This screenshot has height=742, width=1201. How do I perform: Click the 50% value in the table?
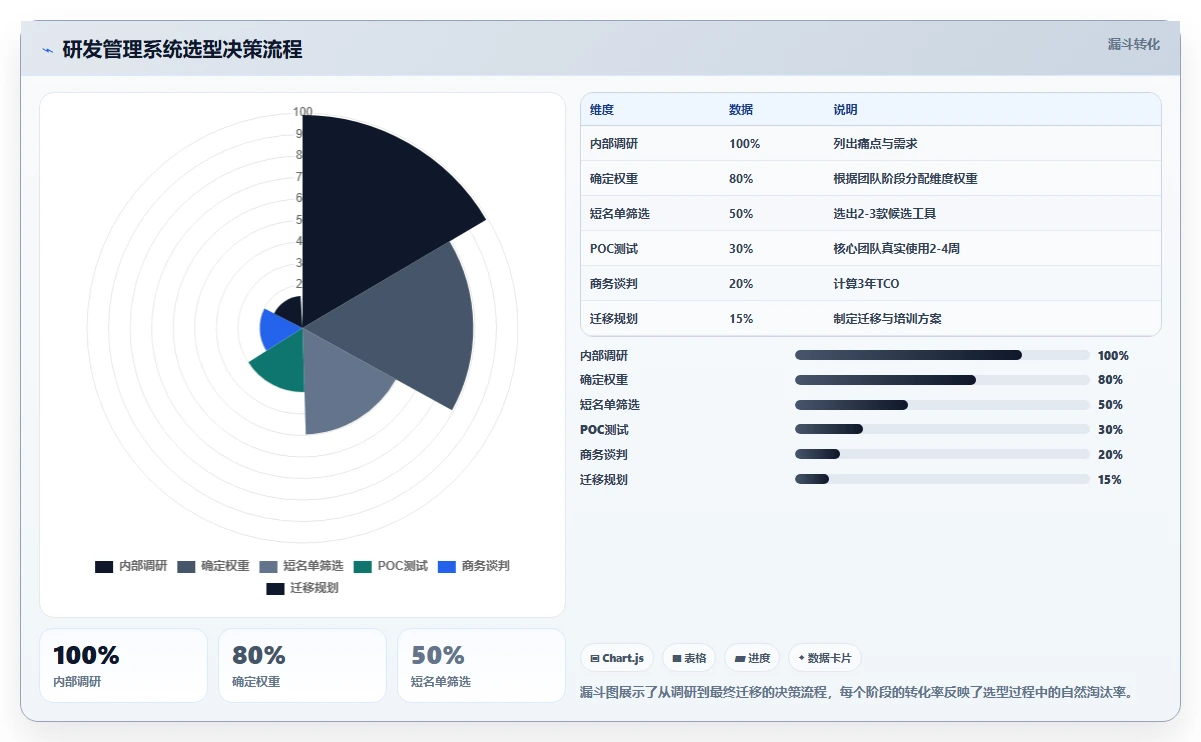pos(741,214)
